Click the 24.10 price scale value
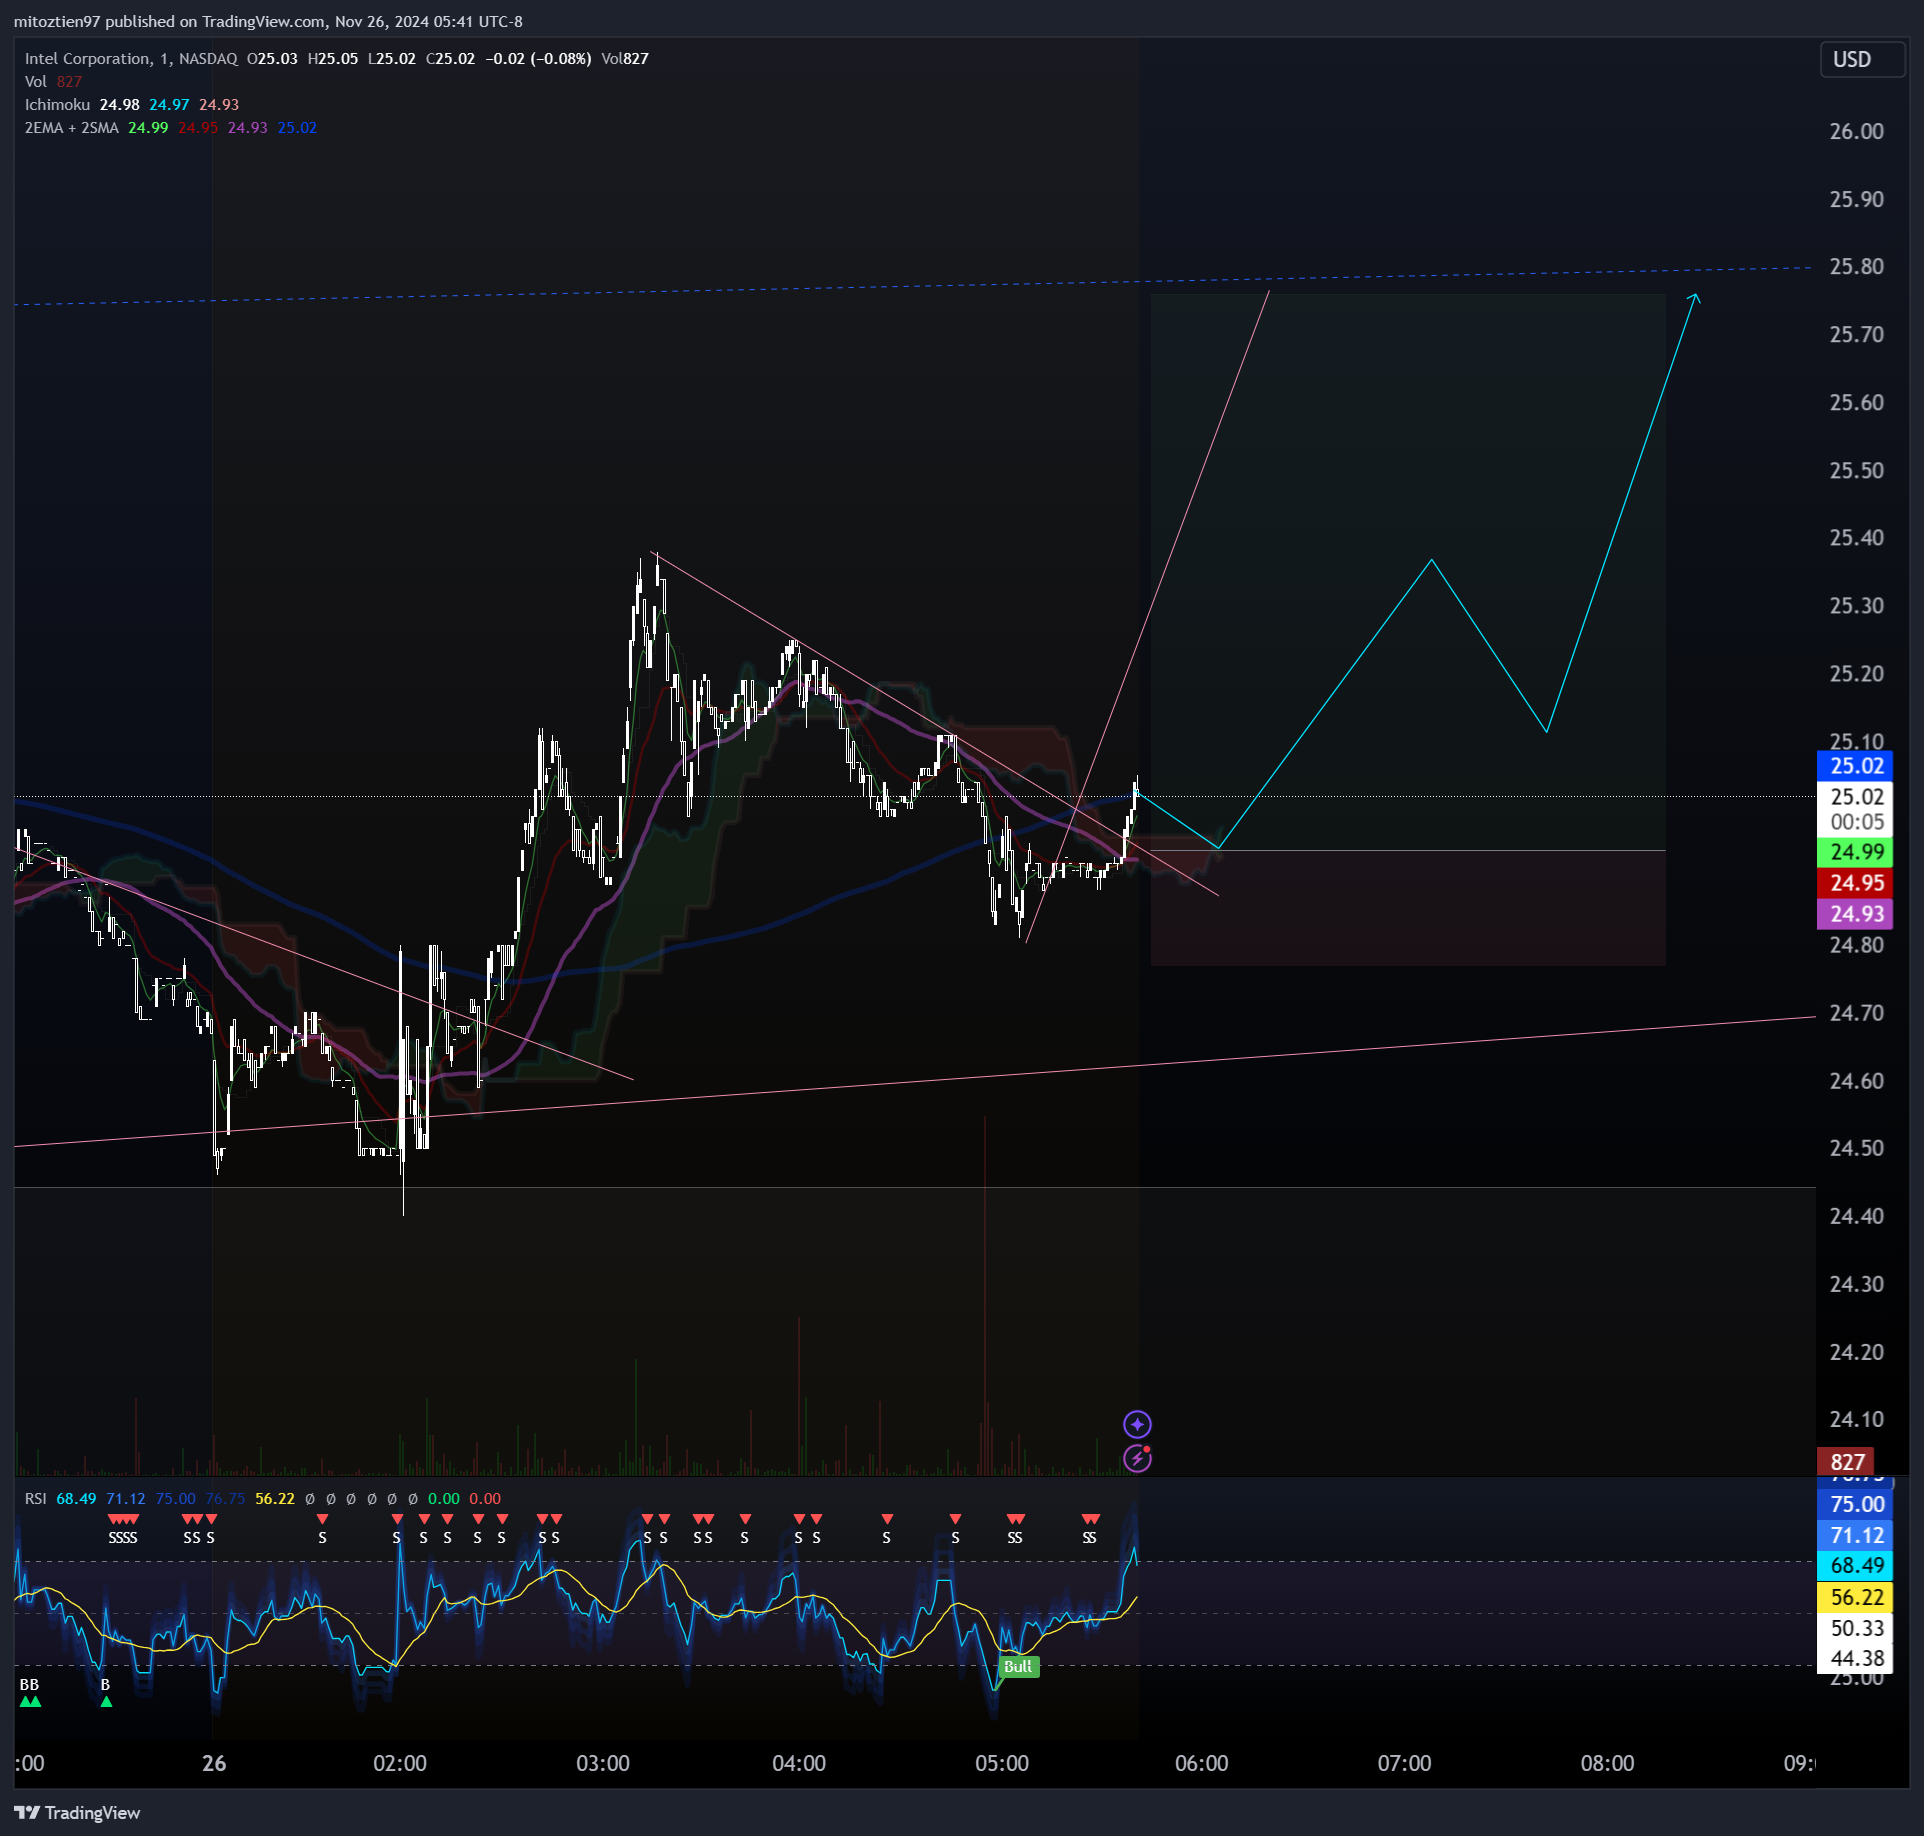 coord(1856,1420)
